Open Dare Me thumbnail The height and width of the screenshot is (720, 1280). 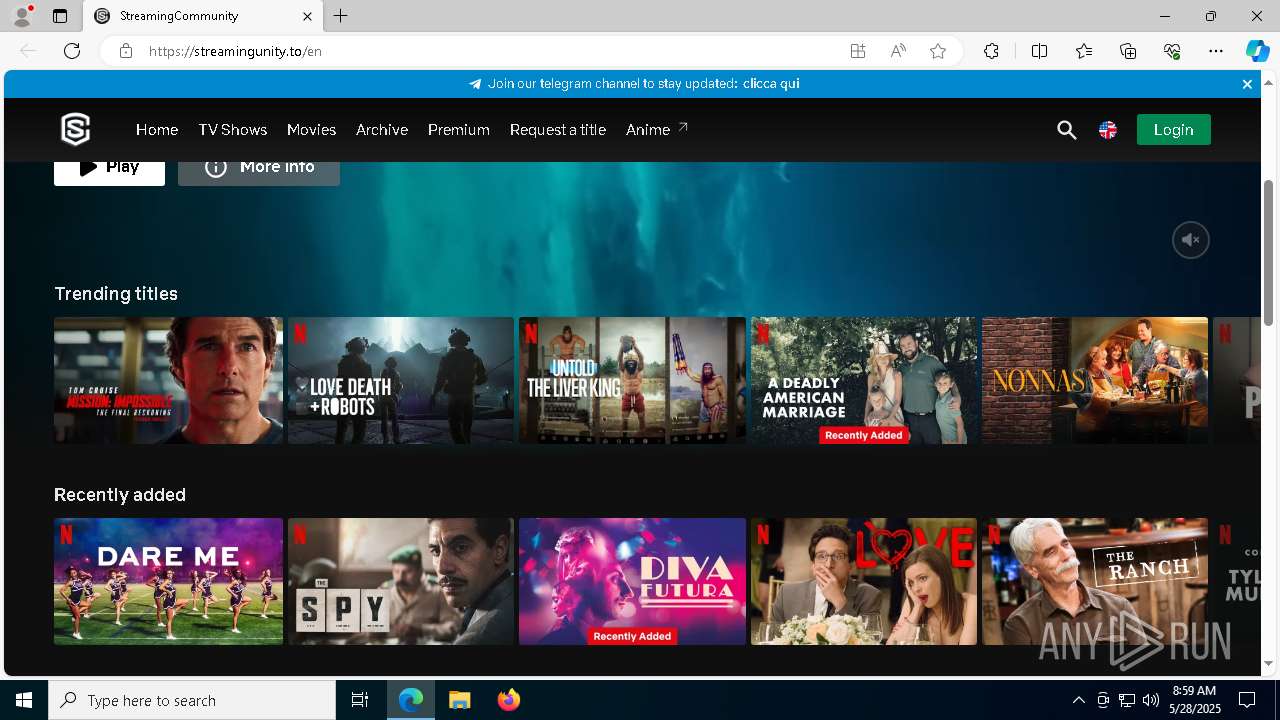[x=168, y=581]
